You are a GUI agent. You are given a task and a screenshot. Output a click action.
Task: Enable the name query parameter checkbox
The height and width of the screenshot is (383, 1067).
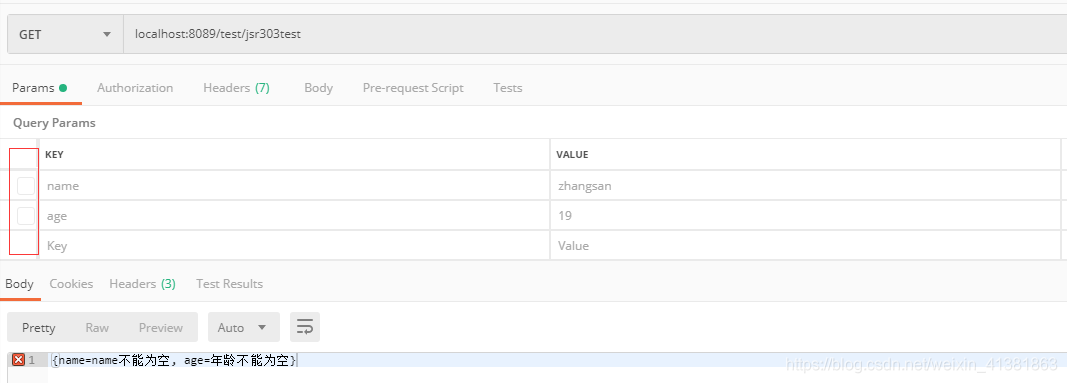click(x=26, y=186)
